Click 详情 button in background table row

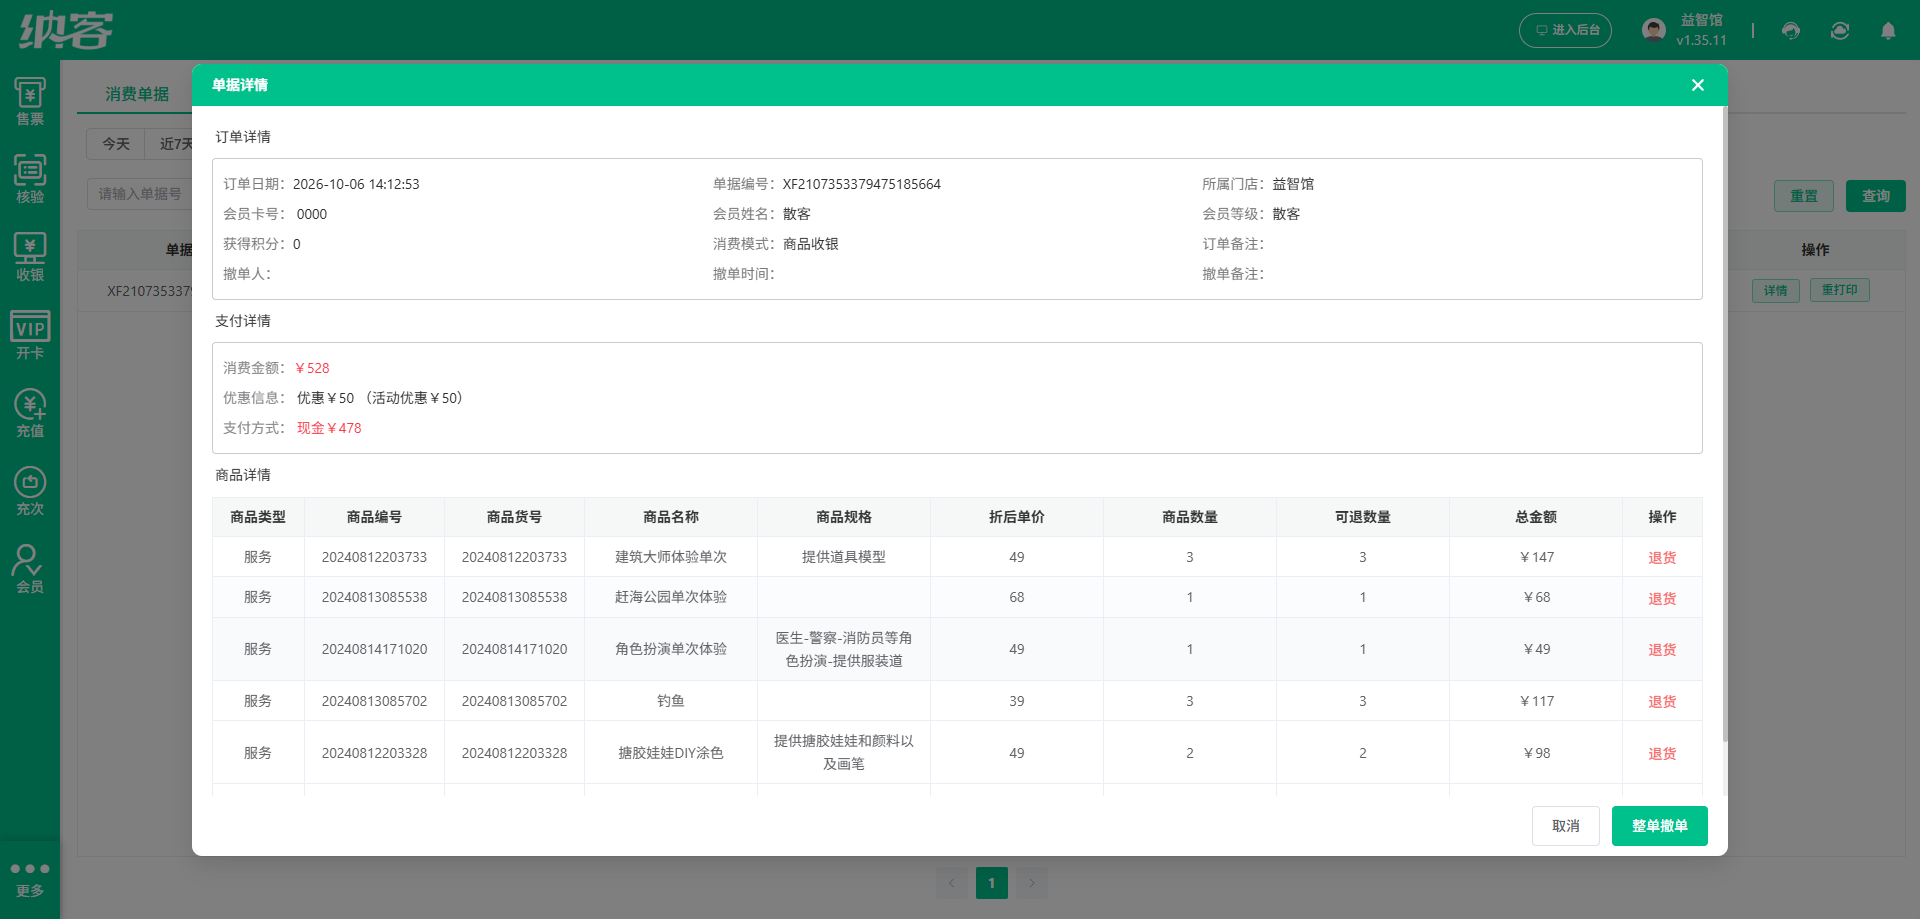(1776, 291)
